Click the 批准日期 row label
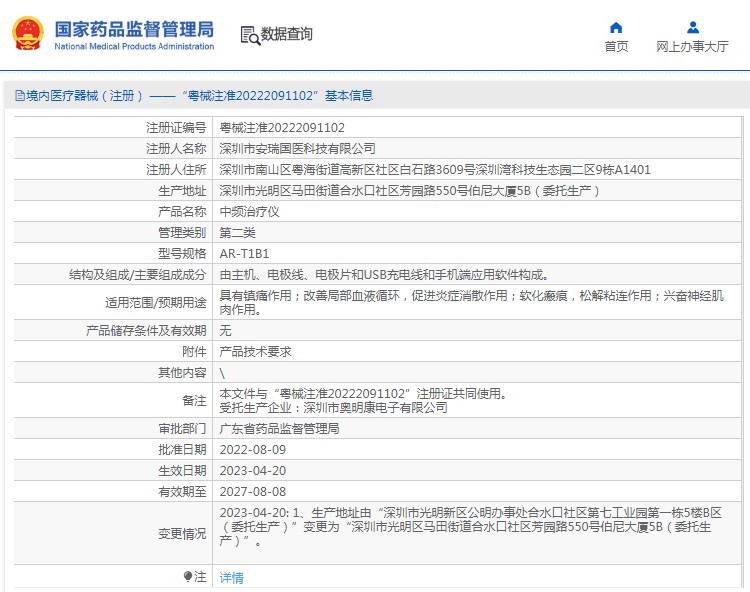 tap(182, 449)
